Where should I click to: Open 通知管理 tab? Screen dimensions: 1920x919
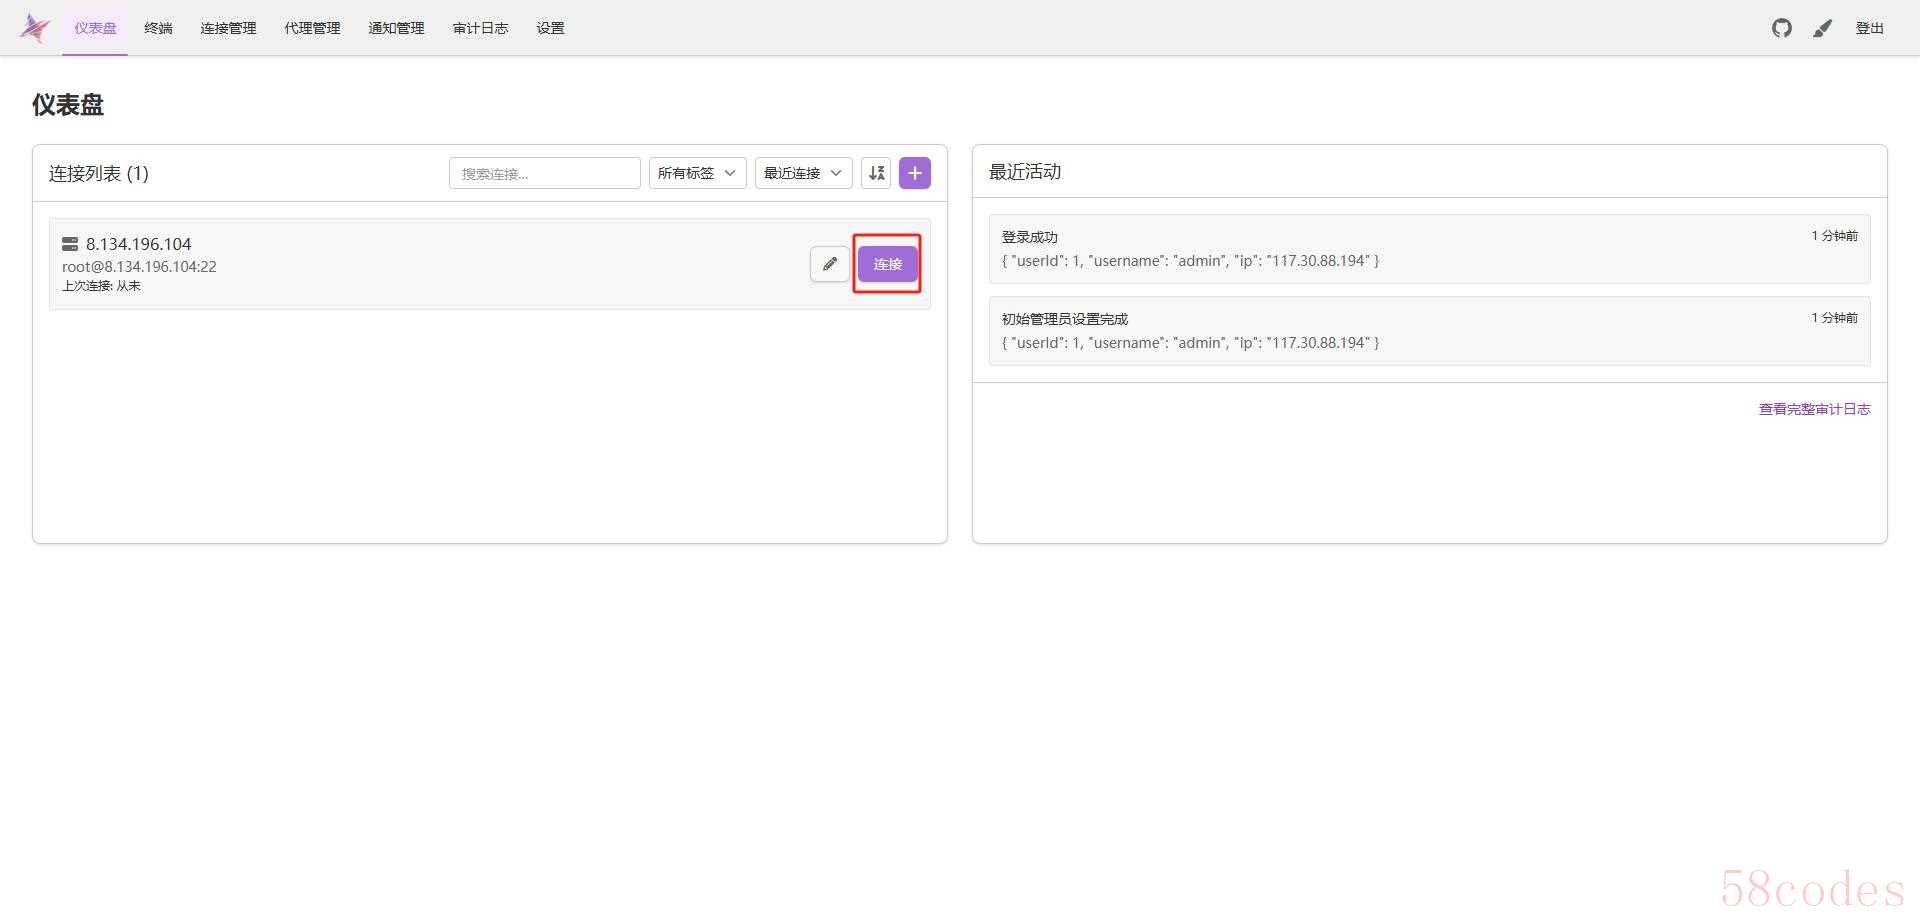(396, 28)
